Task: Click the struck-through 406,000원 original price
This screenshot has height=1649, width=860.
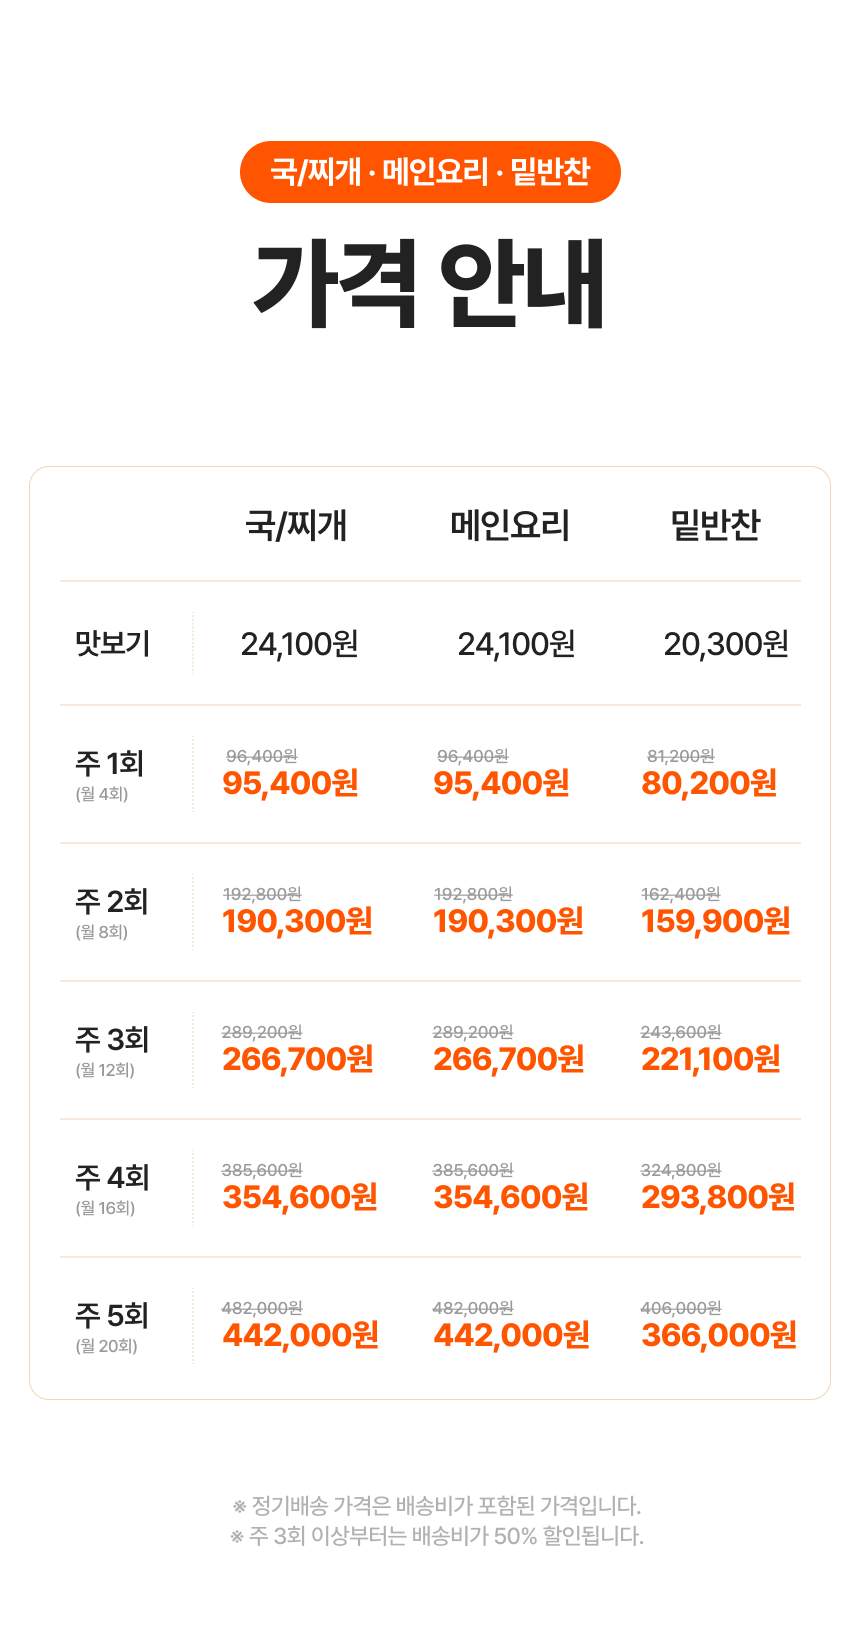Action: (x=681, y=1308)
